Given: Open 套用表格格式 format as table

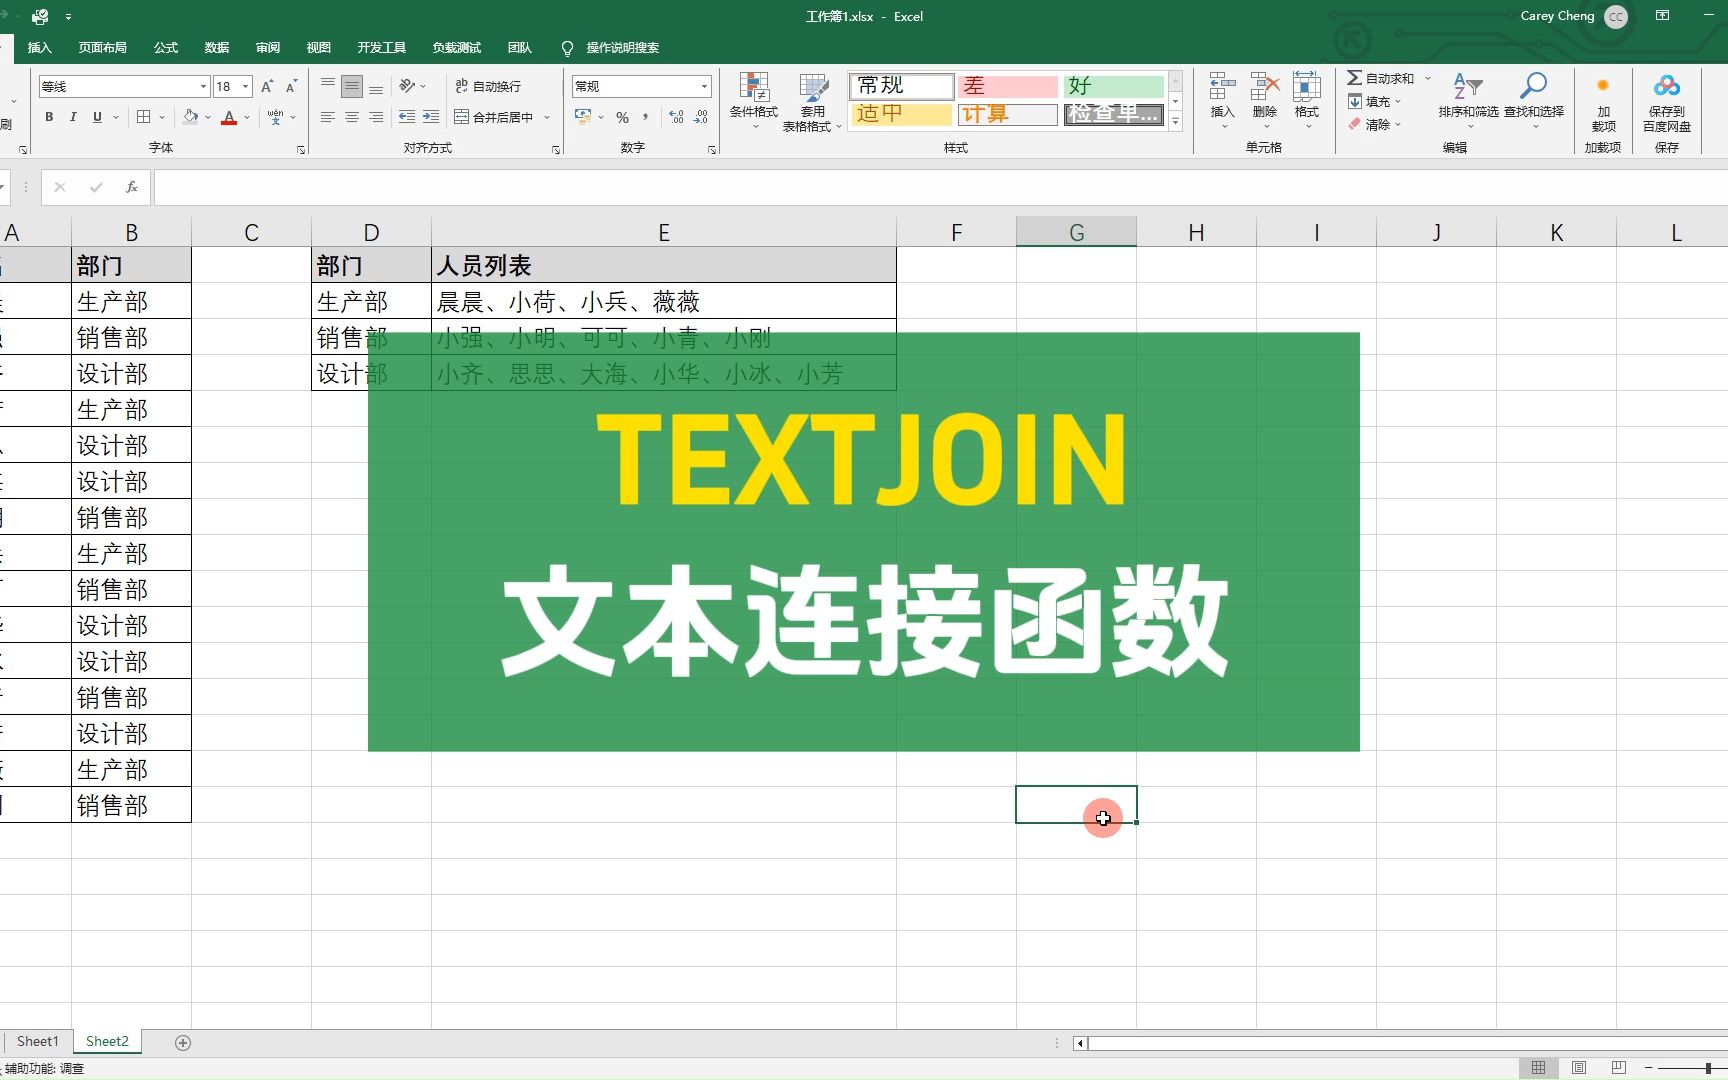Looking at the screenshot, I should (812, 101).
